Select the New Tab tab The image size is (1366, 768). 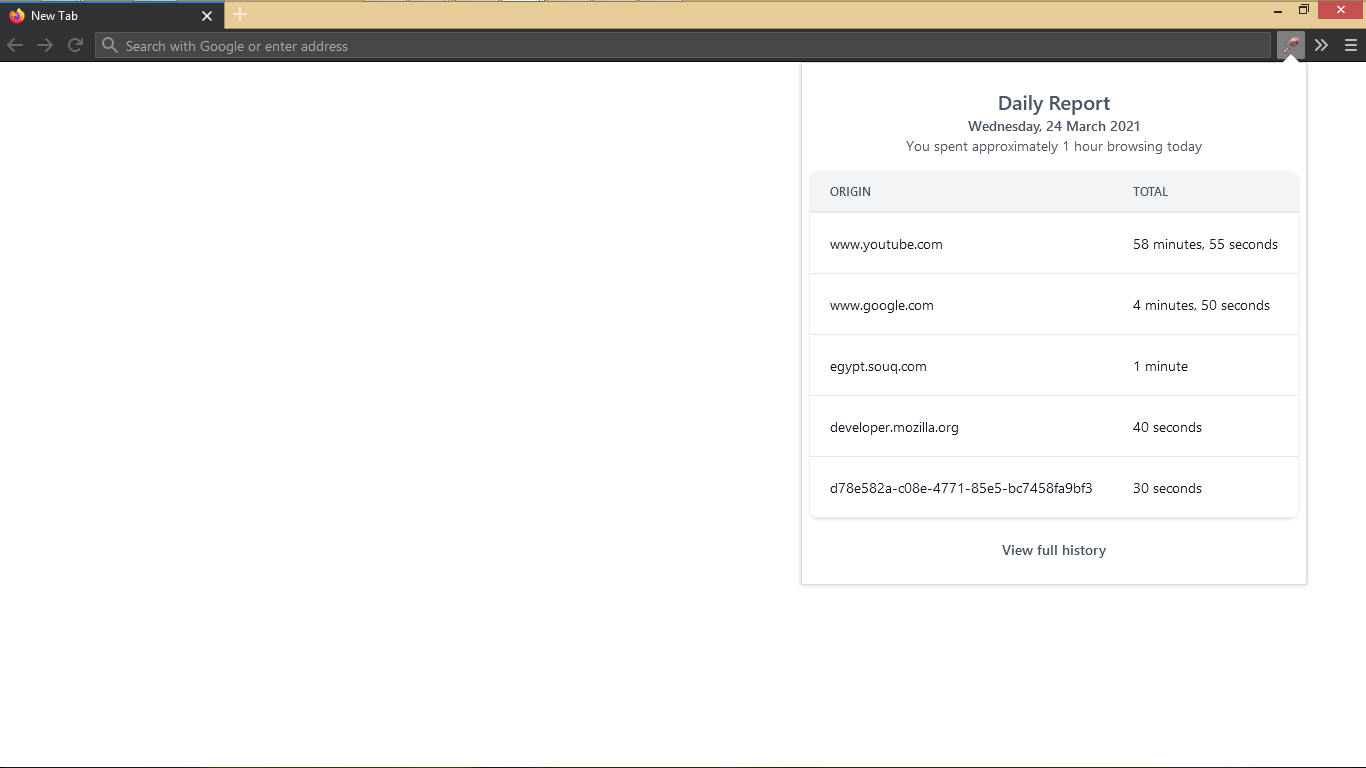[x=112, y=16]
